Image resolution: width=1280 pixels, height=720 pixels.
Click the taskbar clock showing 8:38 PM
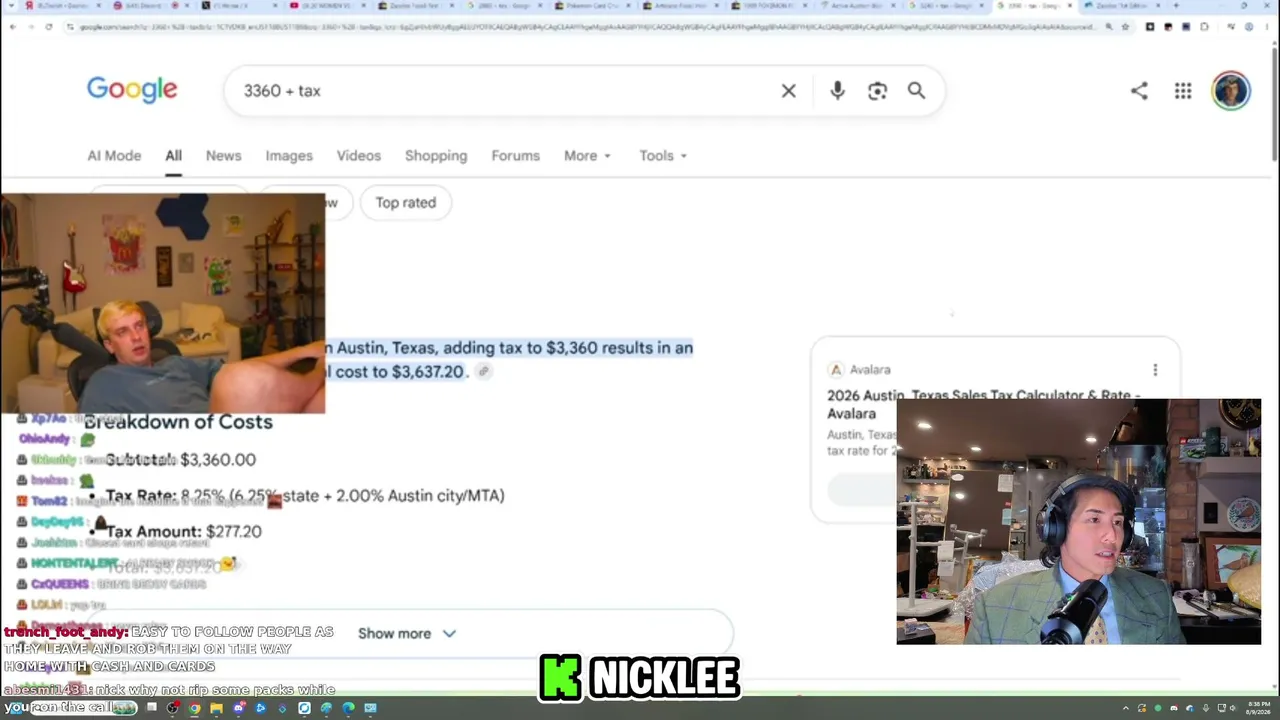point(1257,708)
